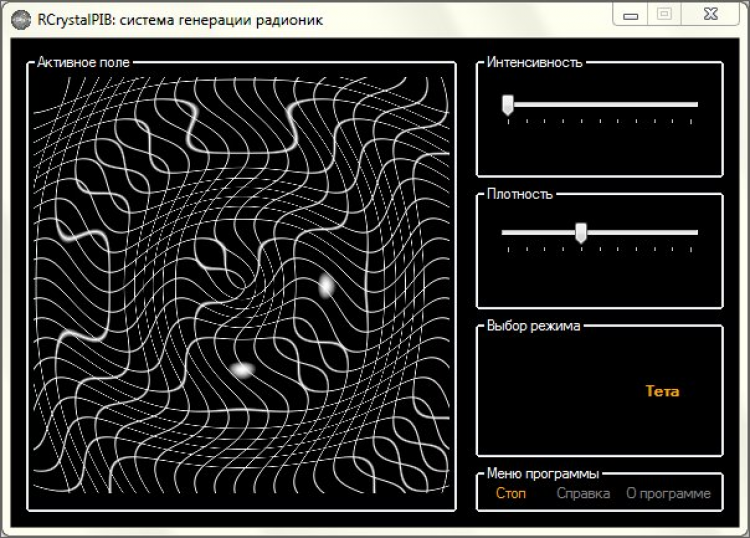Click the Интенсивность slider thumb
Viewport: 750px width, 538px height.
point(507,105)
